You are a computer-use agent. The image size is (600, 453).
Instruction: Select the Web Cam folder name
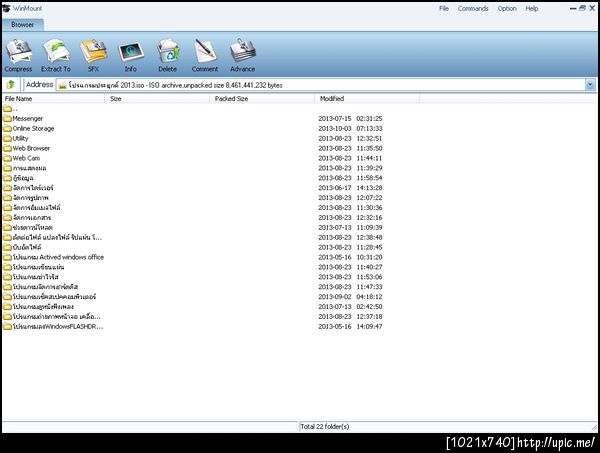click(x=26, y=158)
